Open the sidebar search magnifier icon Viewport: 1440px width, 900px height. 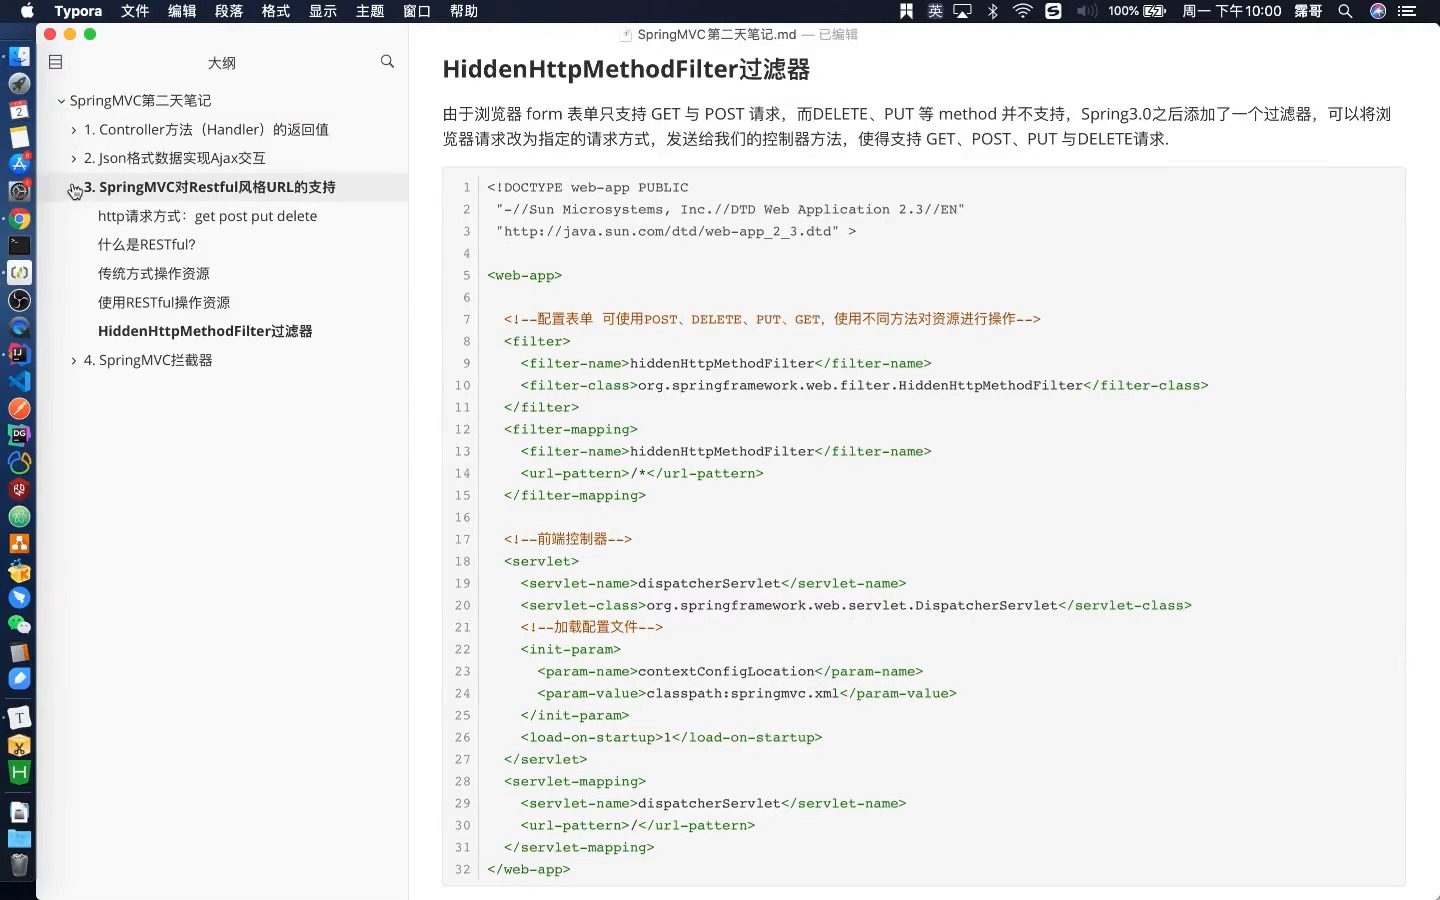pos(388,62)
